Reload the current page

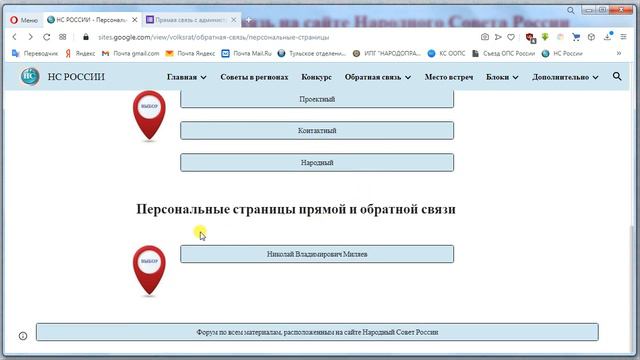click(x=47, y=37)
